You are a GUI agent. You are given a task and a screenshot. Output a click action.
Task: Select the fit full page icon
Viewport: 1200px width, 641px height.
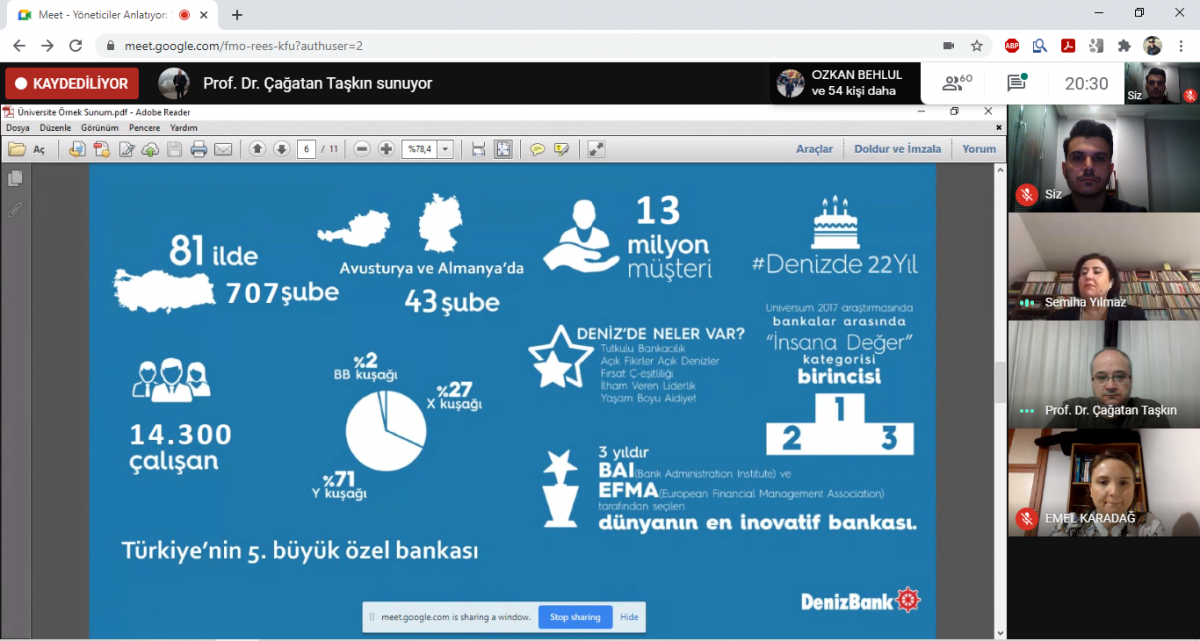pos(503,149)
